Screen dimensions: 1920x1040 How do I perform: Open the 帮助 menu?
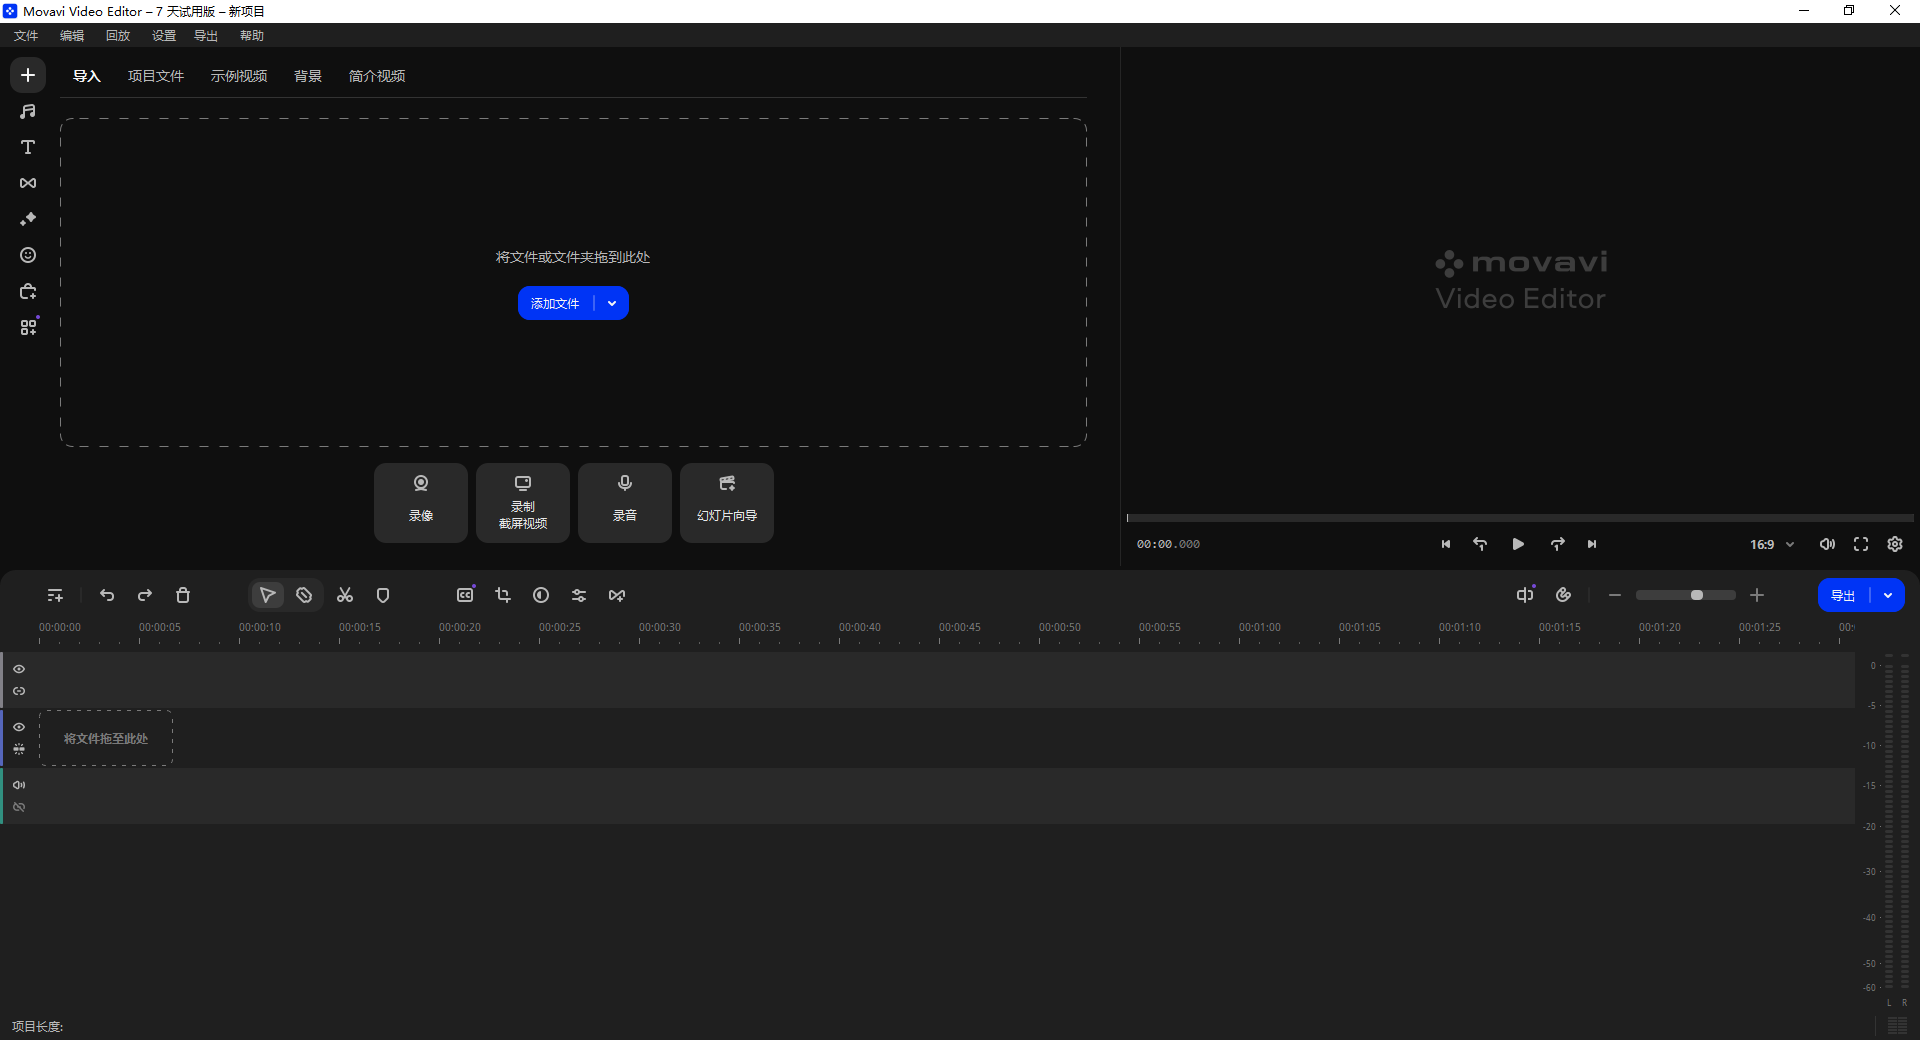[x=252, y=35]
